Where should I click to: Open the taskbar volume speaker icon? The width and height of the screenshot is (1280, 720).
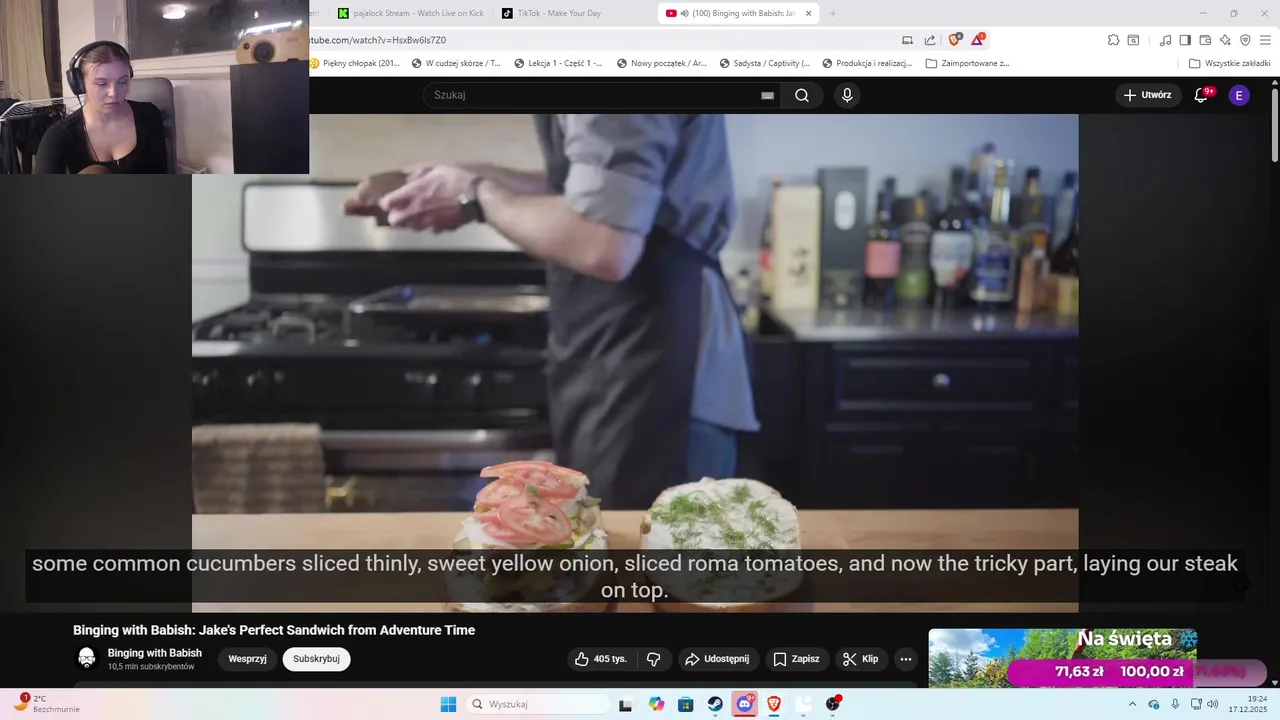(1213, 704)
